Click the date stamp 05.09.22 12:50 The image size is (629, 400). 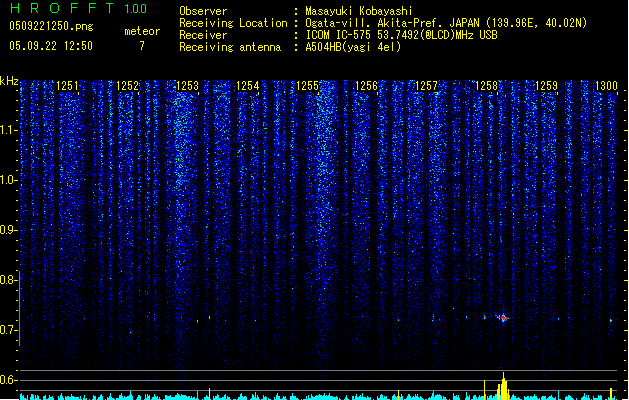click(x=51, y=46)
